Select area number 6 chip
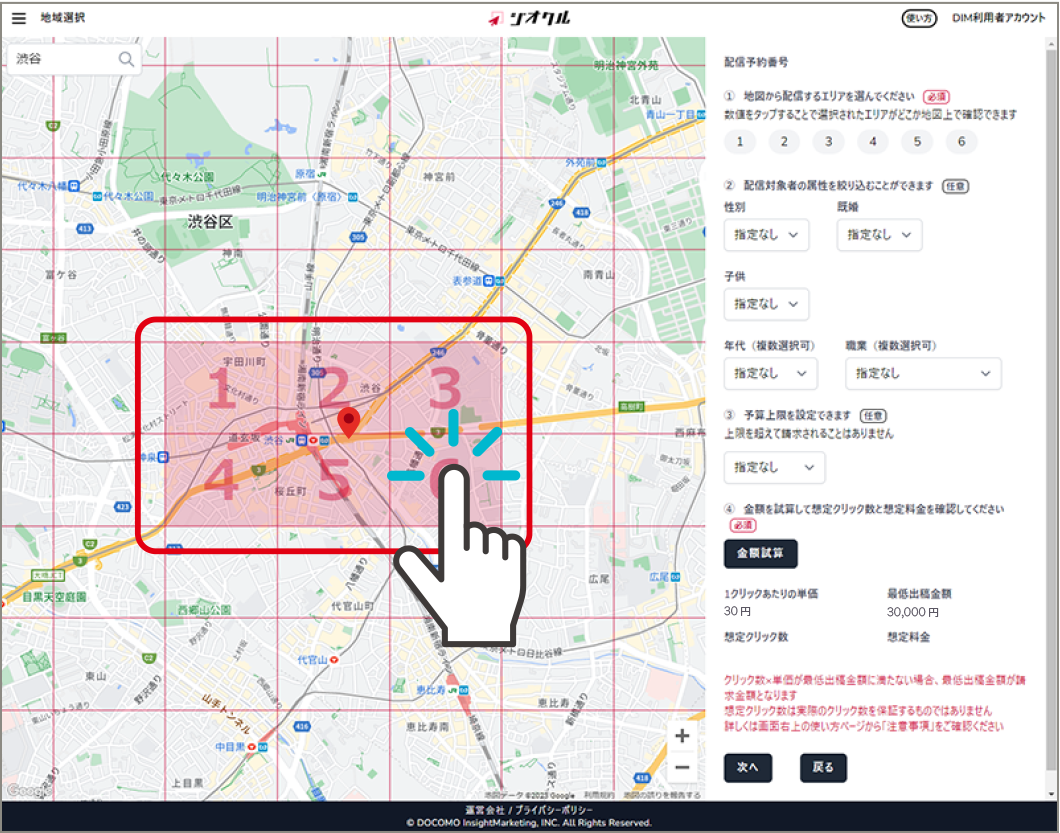The width and height of the screenshot is (1060, 833). tap(961, 142)
